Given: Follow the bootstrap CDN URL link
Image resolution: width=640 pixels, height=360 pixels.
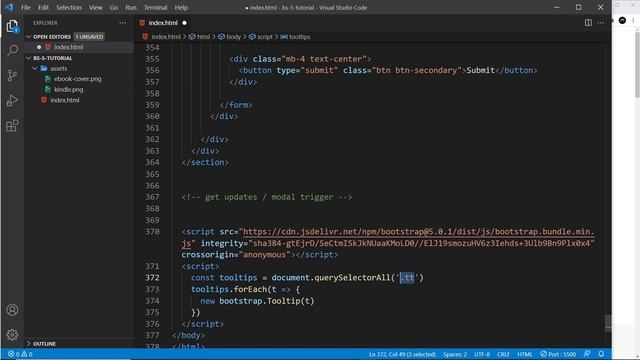Looking at the screenshot, I should (x=418, y=232).
